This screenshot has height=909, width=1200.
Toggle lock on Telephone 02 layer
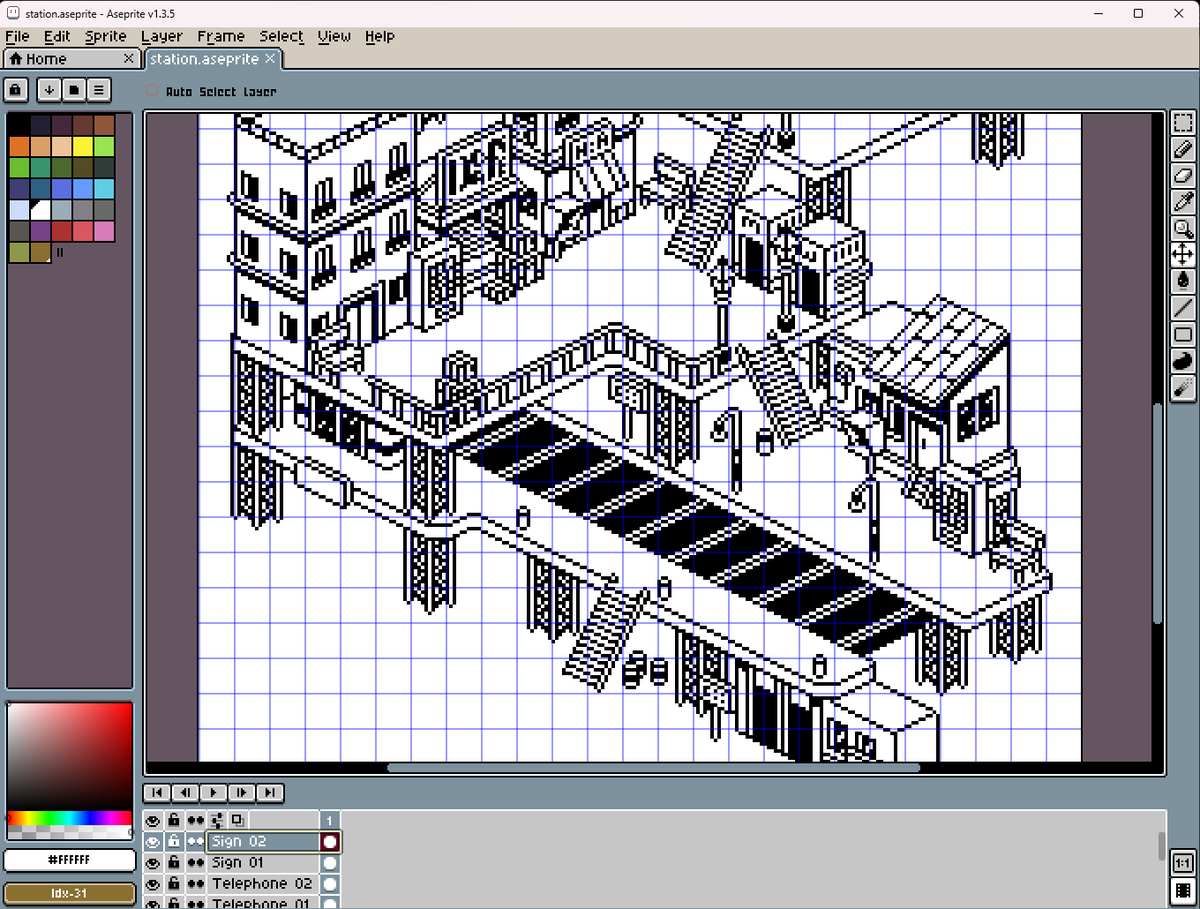(x=173, y=884)
